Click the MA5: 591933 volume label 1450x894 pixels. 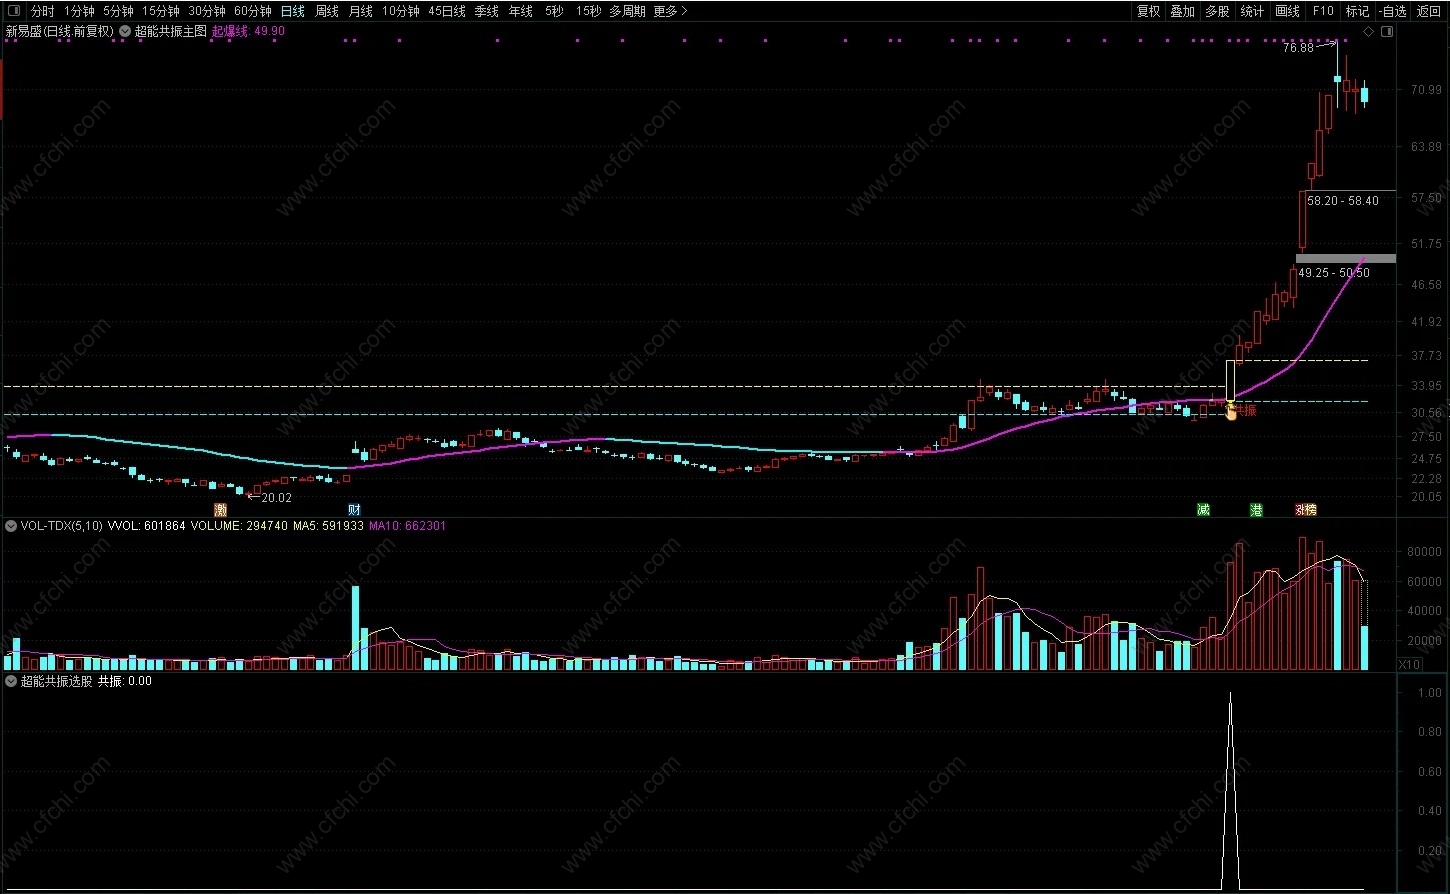[329, 525]
